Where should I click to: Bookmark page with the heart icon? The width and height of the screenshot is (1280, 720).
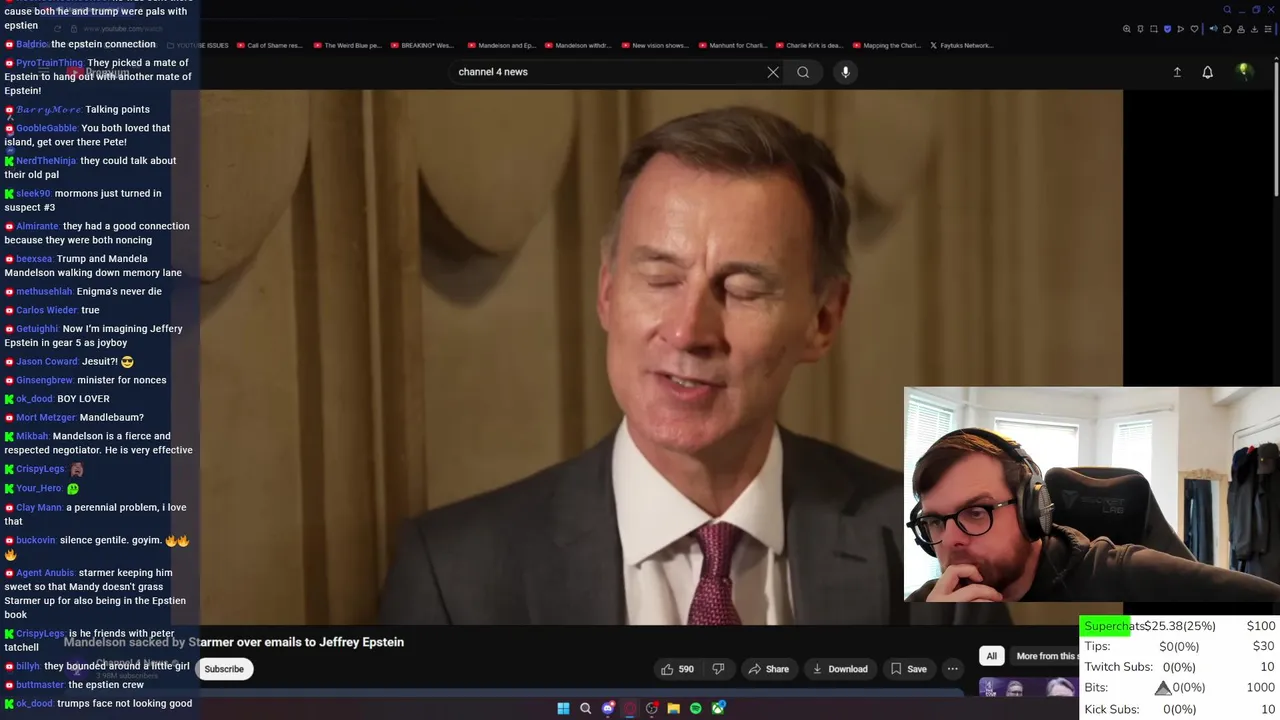coord(1194,29)
